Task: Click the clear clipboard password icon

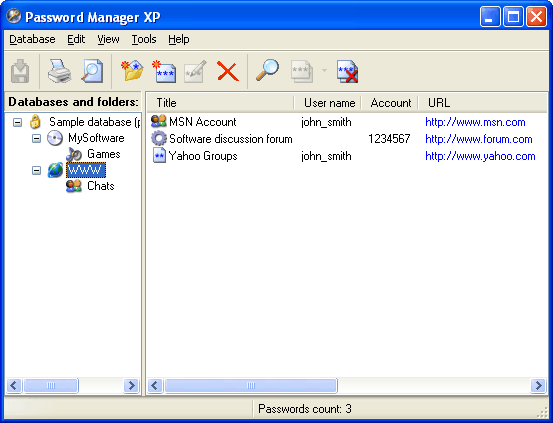Action: click(x=348, y=72)
